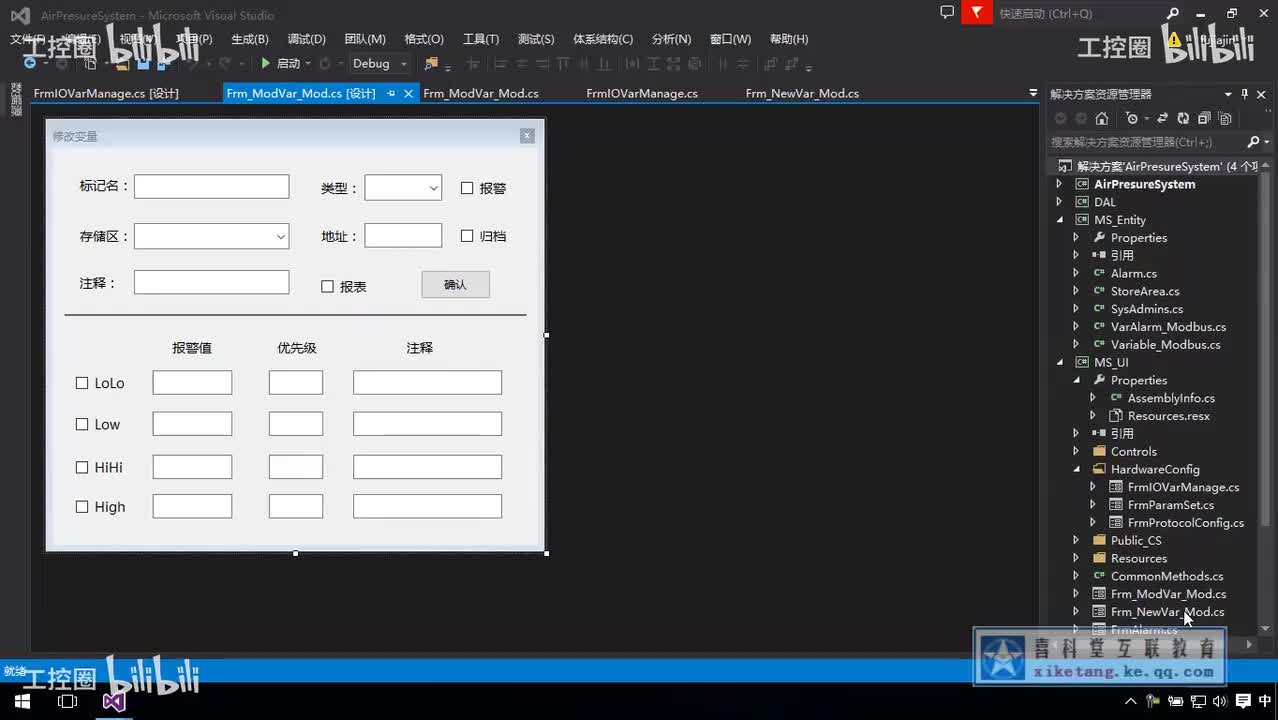Select StoreArea.cs in Solution Explorer

click(1145, 291)
